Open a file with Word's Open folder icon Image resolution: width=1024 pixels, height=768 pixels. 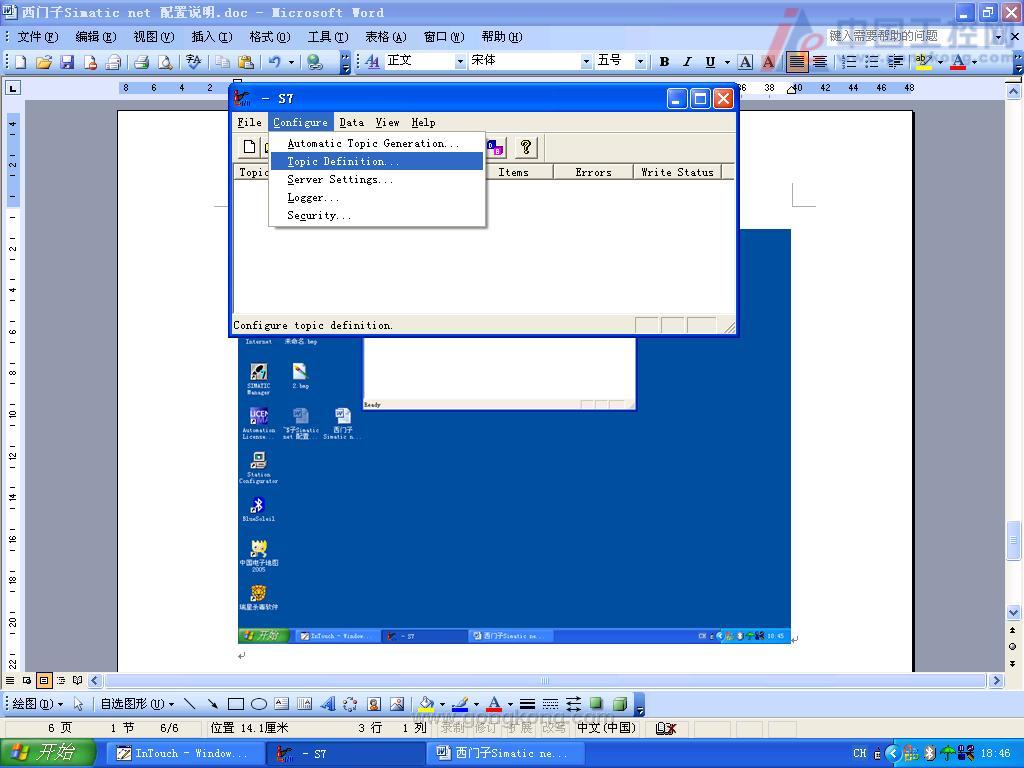click(x=44, y=62)
